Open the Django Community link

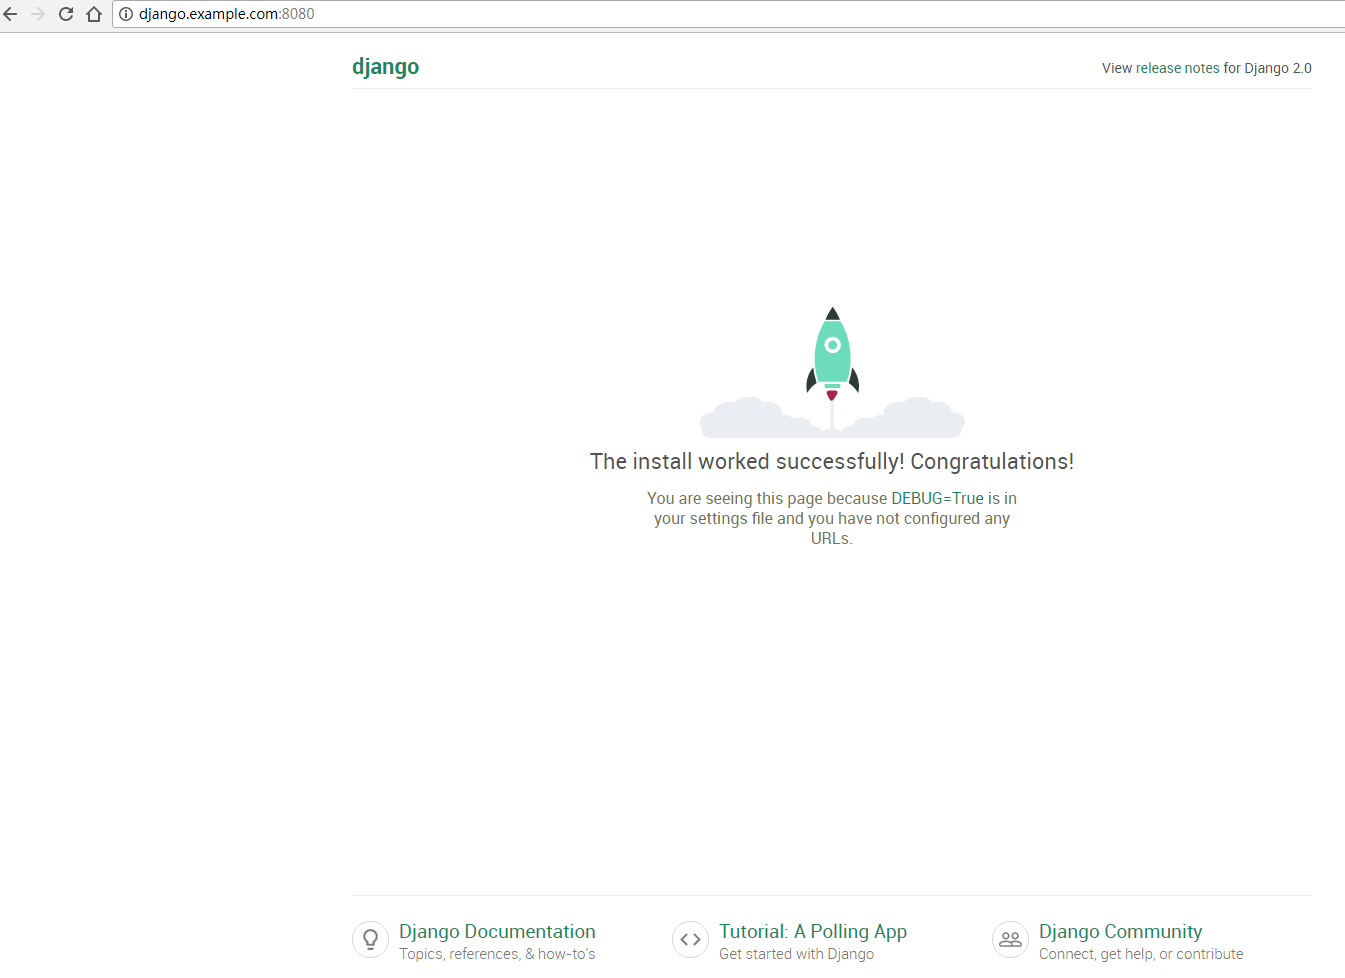(1120, 931)
